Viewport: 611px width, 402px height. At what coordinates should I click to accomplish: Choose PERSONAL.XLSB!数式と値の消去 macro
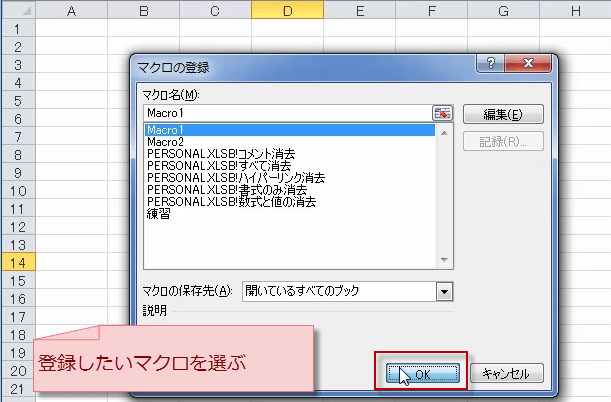point(231,202)
